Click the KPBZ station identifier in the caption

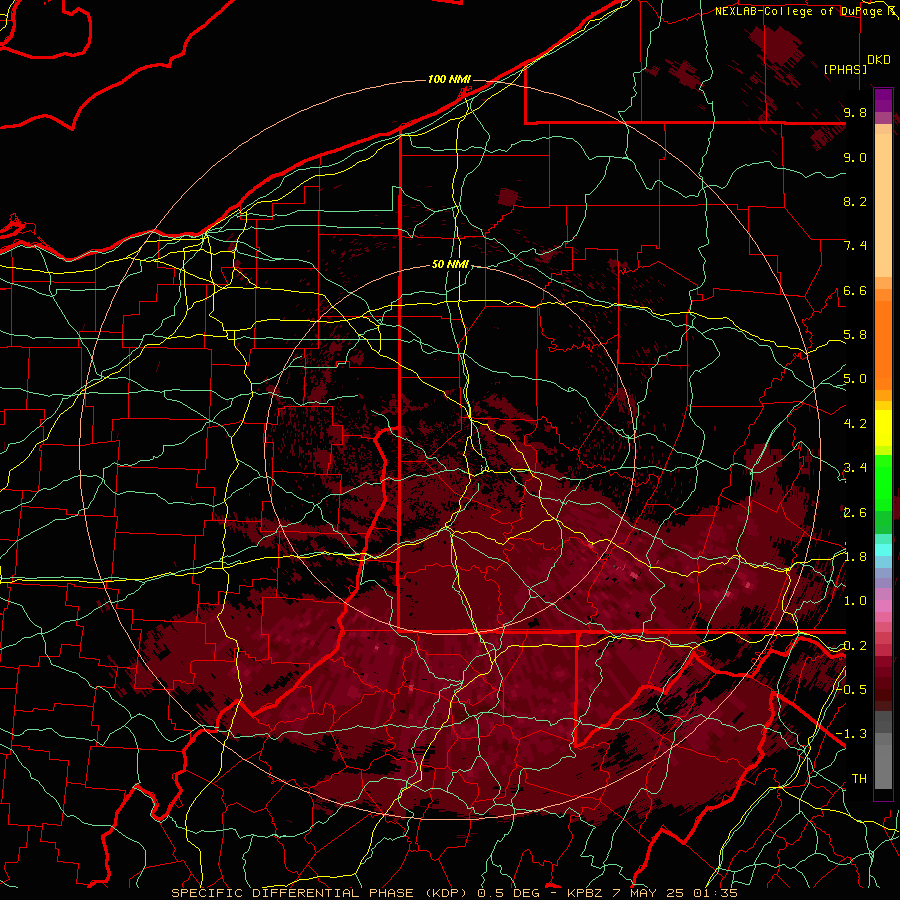coord(585,893)
